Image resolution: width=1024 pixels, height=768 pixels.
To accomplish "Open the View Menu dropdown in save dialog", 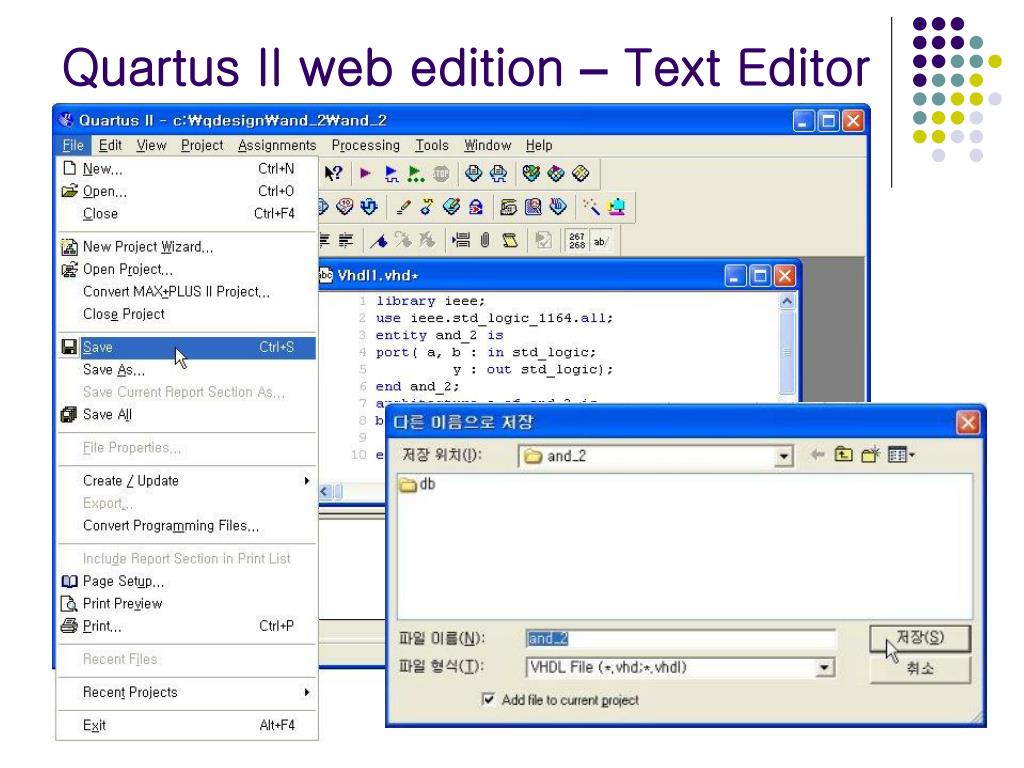I will click(901, 455).
